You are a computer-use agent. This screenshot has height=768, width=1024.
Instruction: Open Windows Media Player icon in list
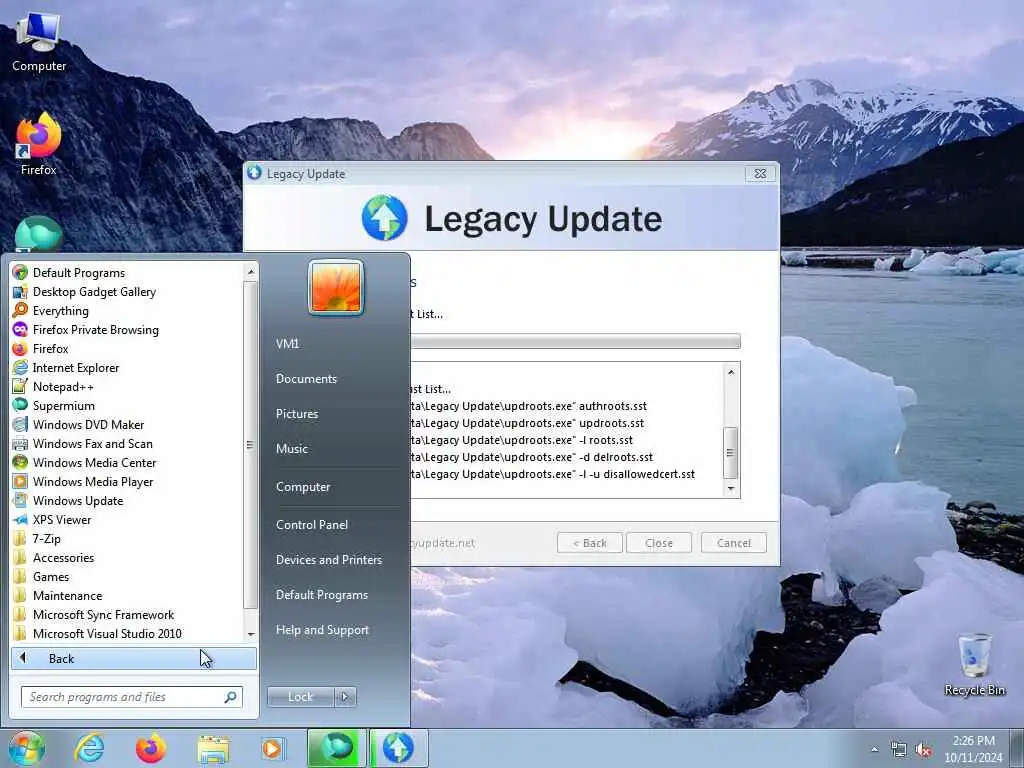tap(20, 481)
